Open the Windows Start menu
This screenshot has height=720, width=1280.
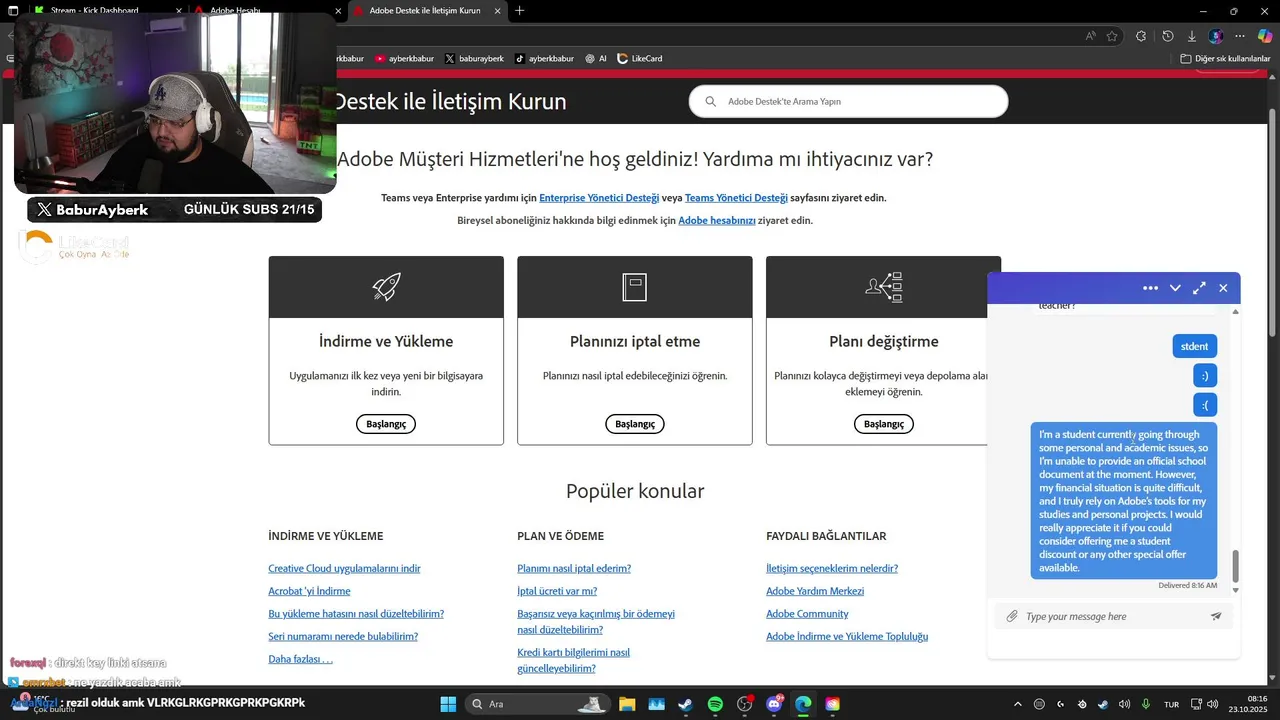coord(448,704)
